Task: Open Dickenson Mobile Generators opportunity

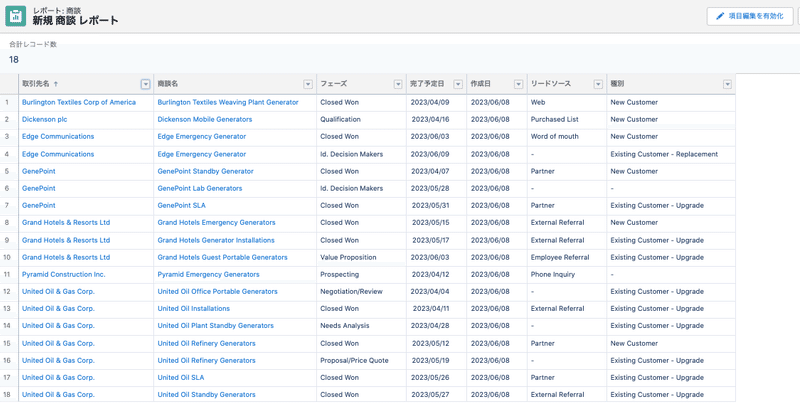Action: click(205, 119)
